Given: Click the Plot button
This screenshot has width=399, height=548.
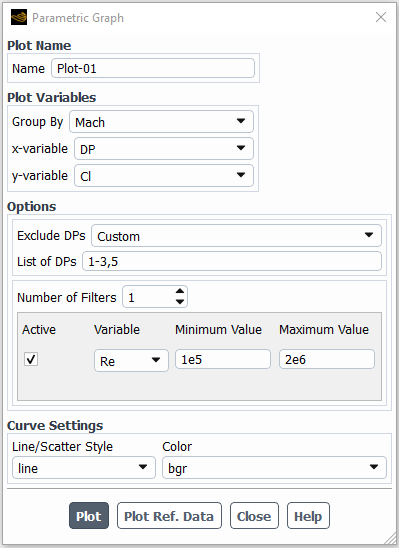Looking at the screenshot, I should 89,516.
